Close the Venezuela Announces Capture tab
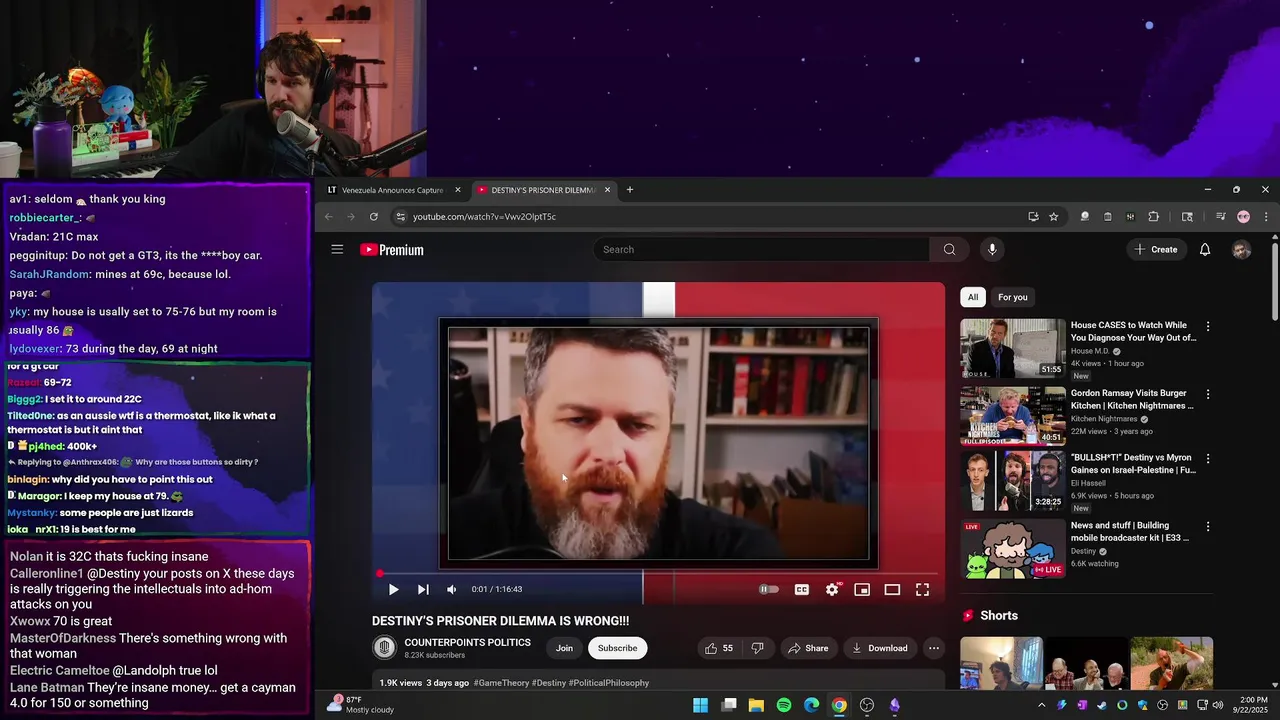1280x720 pixels. coord(458,190)
